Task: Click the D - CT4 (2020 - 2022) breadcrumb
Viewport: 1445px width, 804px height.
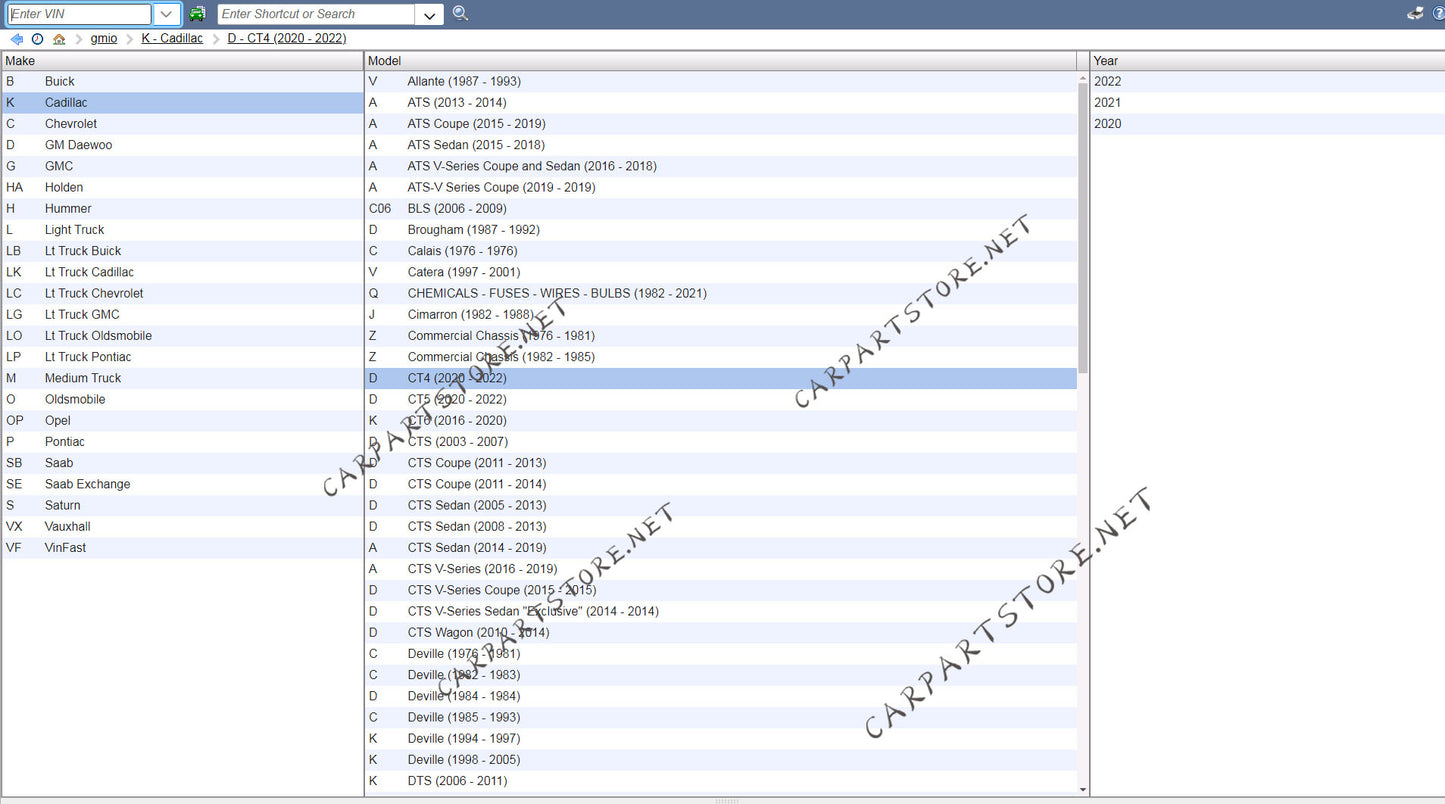Action: tap(287, 39)
